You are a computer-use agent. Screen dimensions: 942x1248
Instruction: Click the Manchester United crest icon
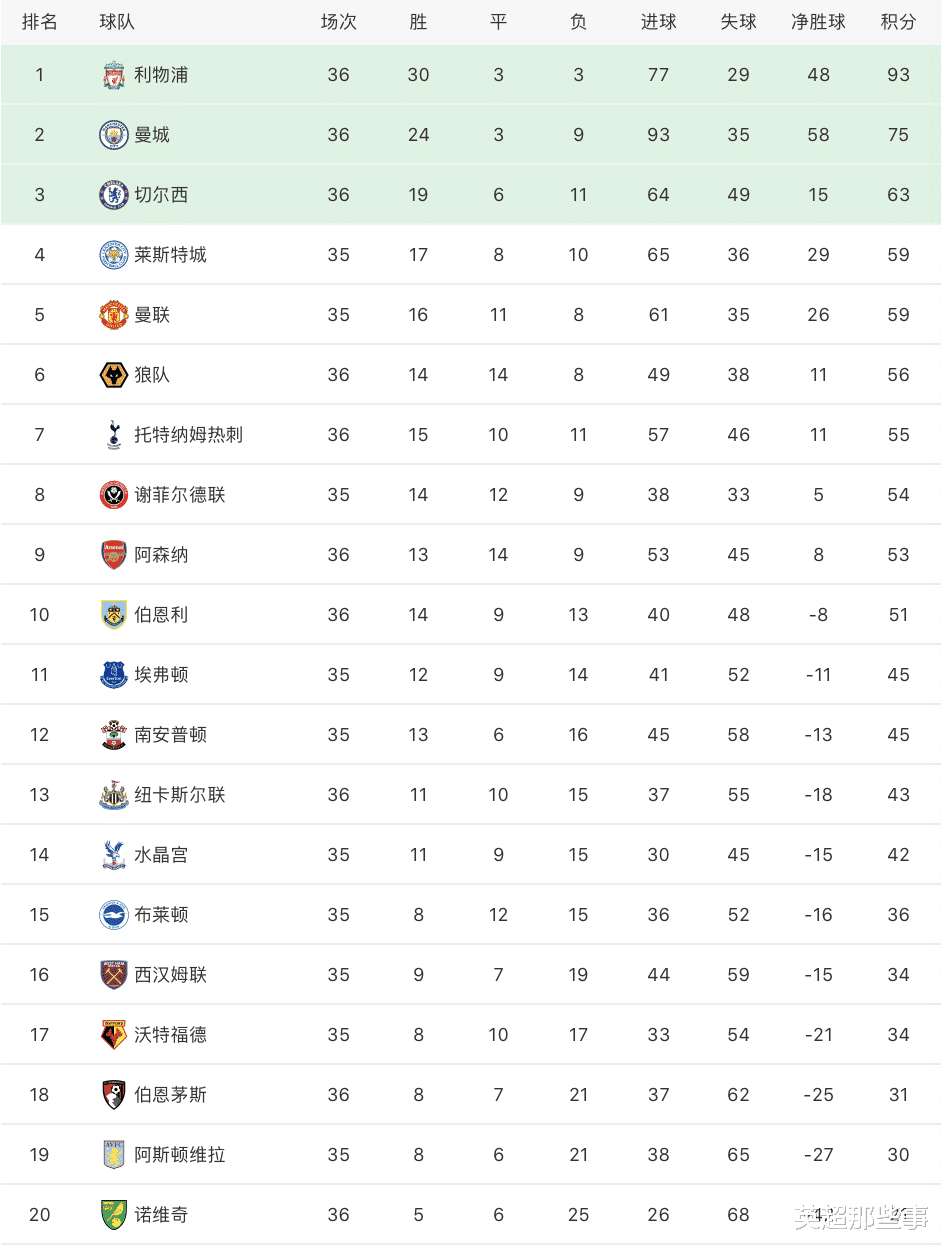(114, 315)
